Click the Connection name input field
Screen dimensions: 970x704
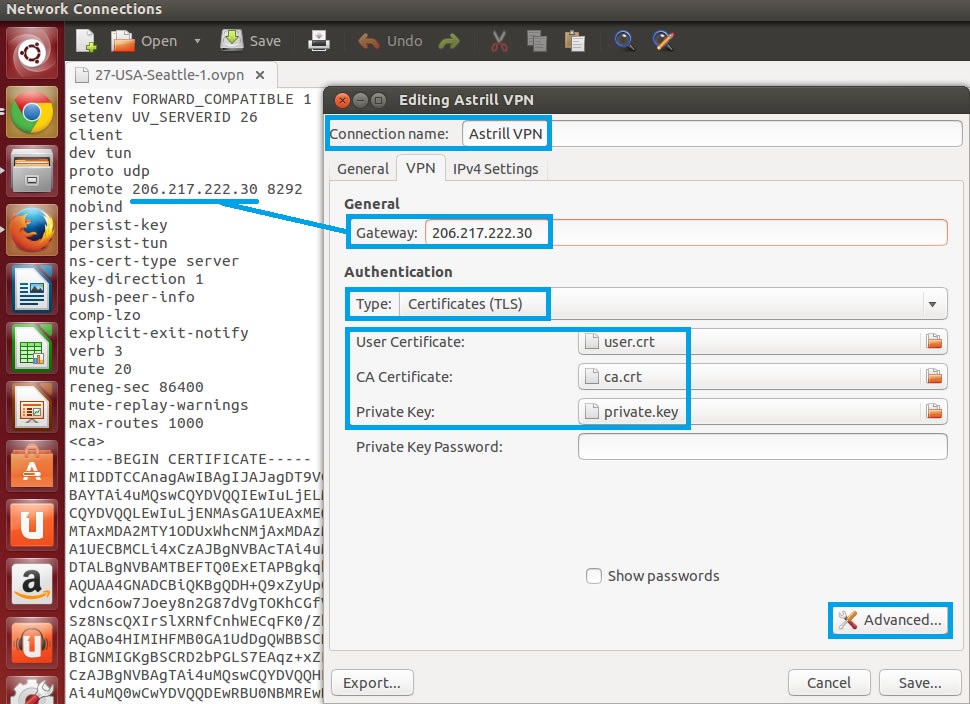click(x=712, y=134)
